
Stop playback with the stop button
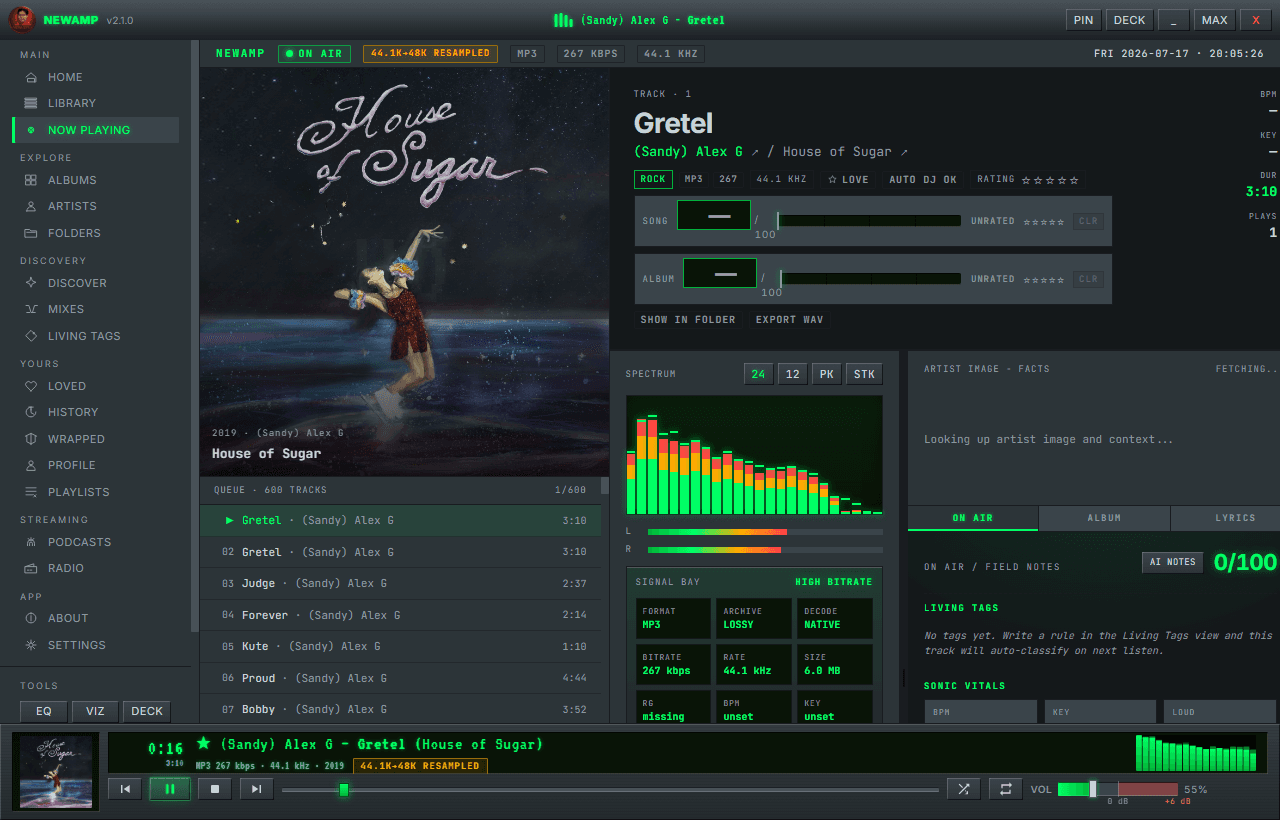(214, 789)
